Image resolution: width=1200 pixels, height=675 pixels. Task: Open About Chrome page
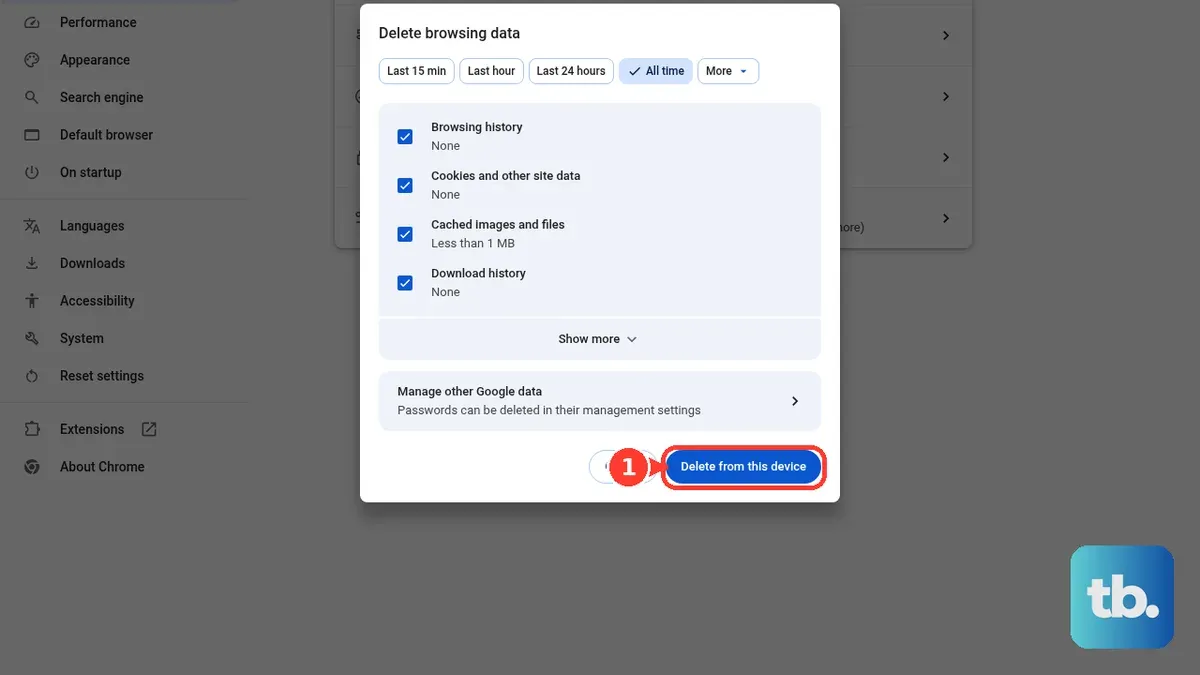click(x=102, y=467)
